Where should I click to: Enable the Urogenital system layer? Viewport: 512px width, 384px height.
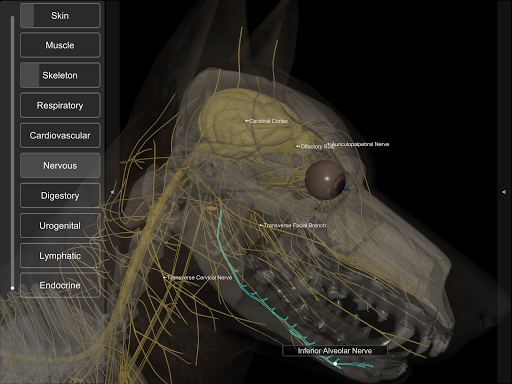60,225
